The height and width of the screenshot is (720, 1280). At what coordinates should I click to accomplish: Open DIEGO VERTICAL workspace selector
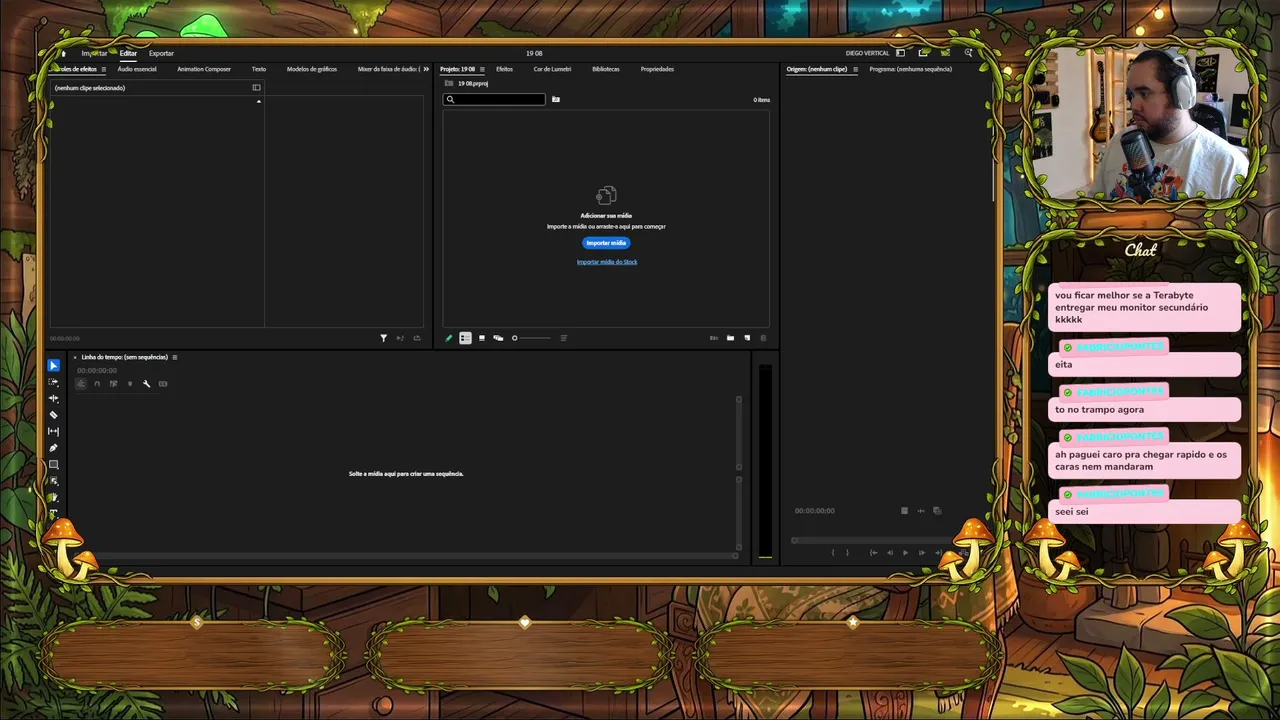coord(867,53)
